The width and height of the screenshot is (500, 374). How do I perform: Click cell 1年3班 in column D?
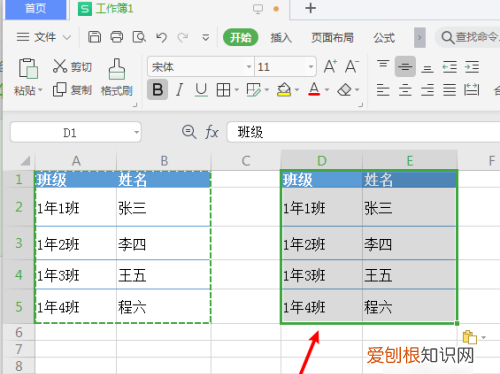(322, 275)
